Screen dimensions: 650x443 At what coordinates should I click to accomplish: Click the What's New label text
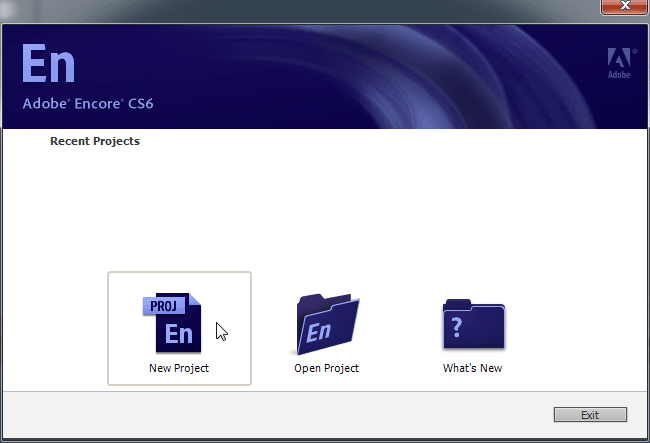pyautogui.click(x=473, y=368)
